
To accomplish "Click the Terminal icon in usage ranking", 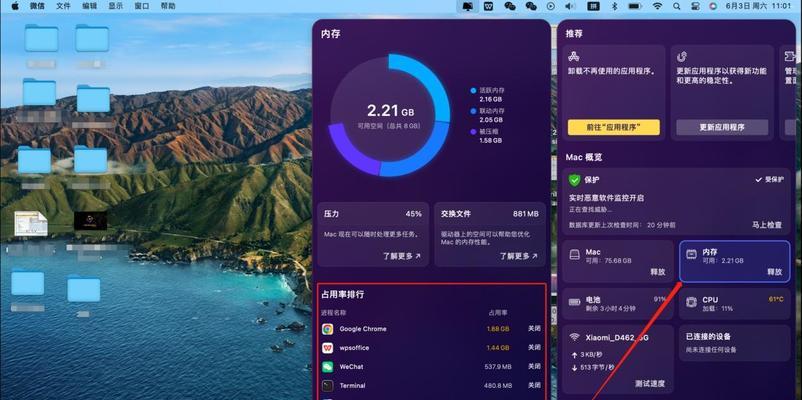I will 328,386.
